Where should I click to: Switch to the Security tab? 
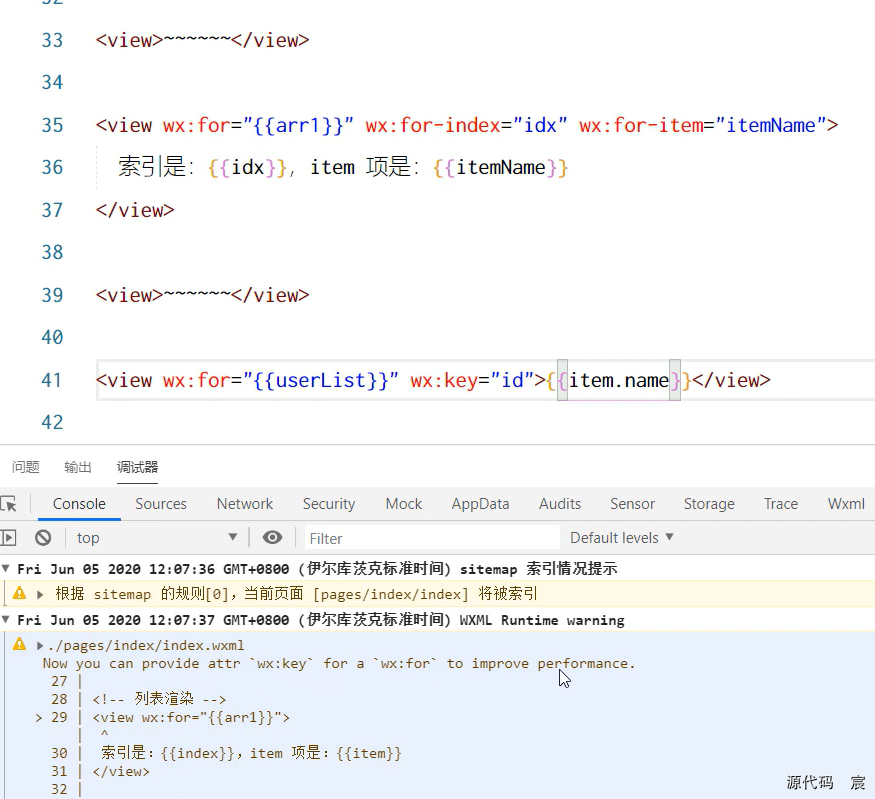click(329, 504)
